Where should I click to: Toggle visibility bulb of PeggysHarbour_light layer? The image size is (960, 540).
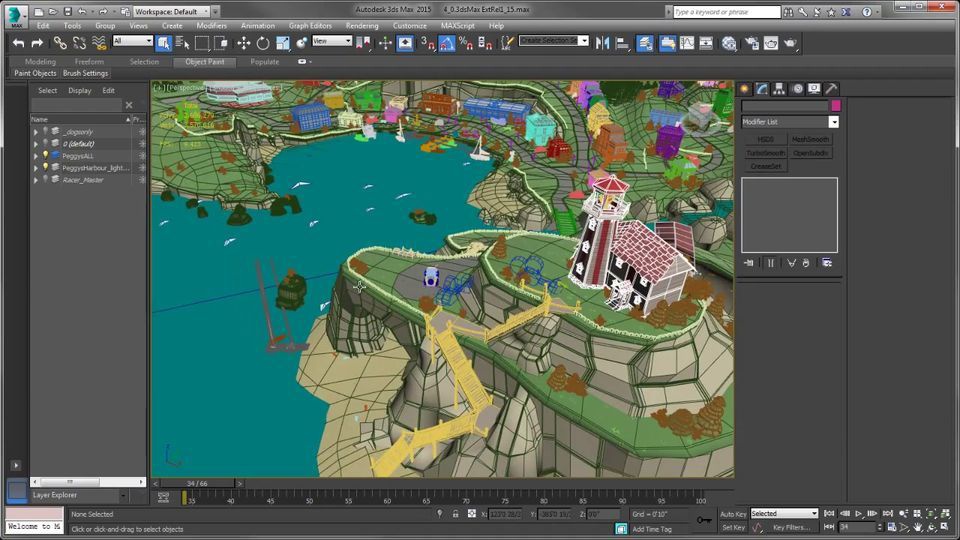click(x=45, y=167)
